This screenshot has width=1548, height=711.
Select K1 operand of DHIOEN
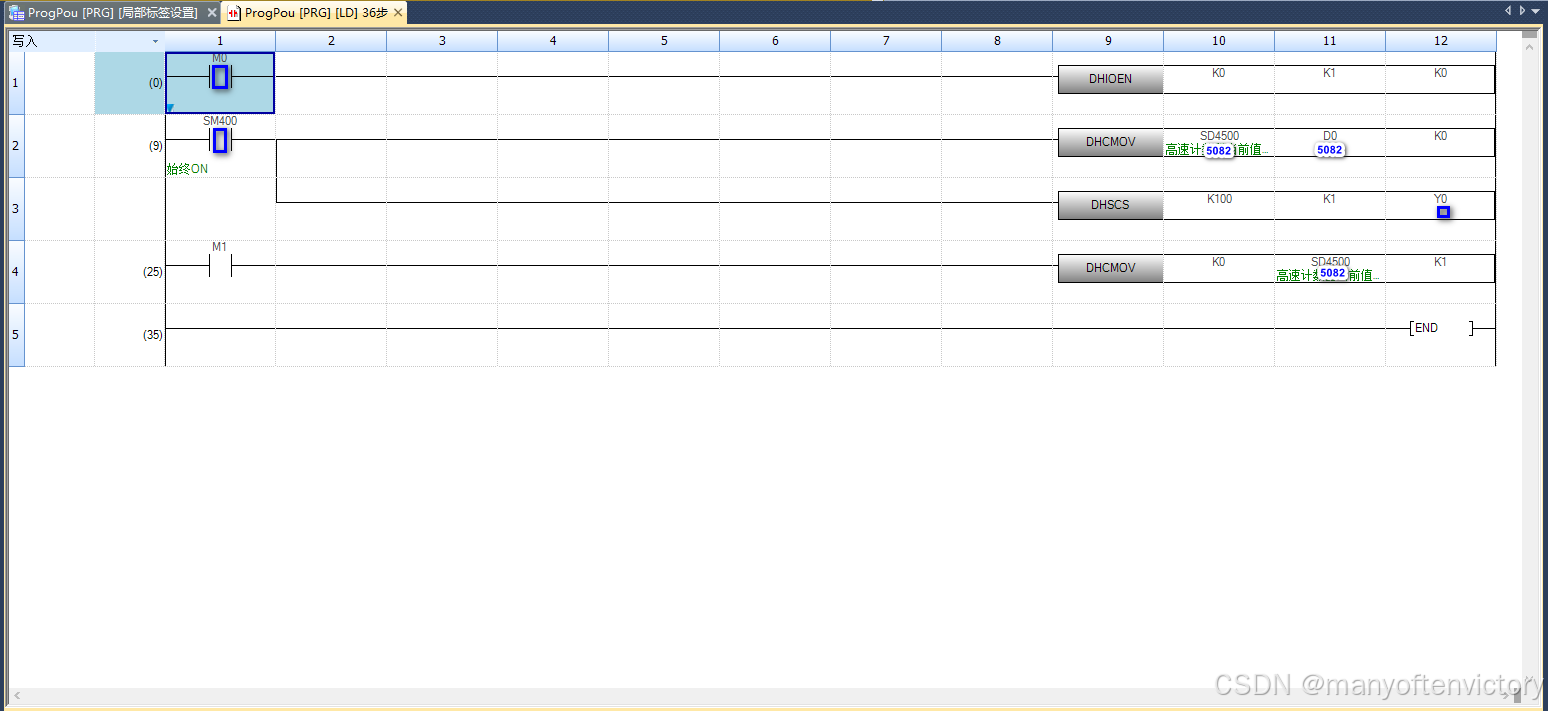click(x=1330, y=73)
